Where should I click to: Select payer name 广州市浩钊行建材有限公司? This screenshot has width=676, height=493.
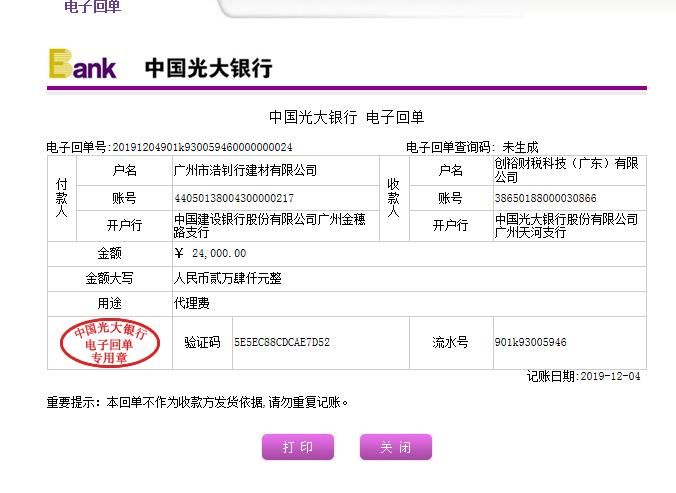click(x=245, y=170)
